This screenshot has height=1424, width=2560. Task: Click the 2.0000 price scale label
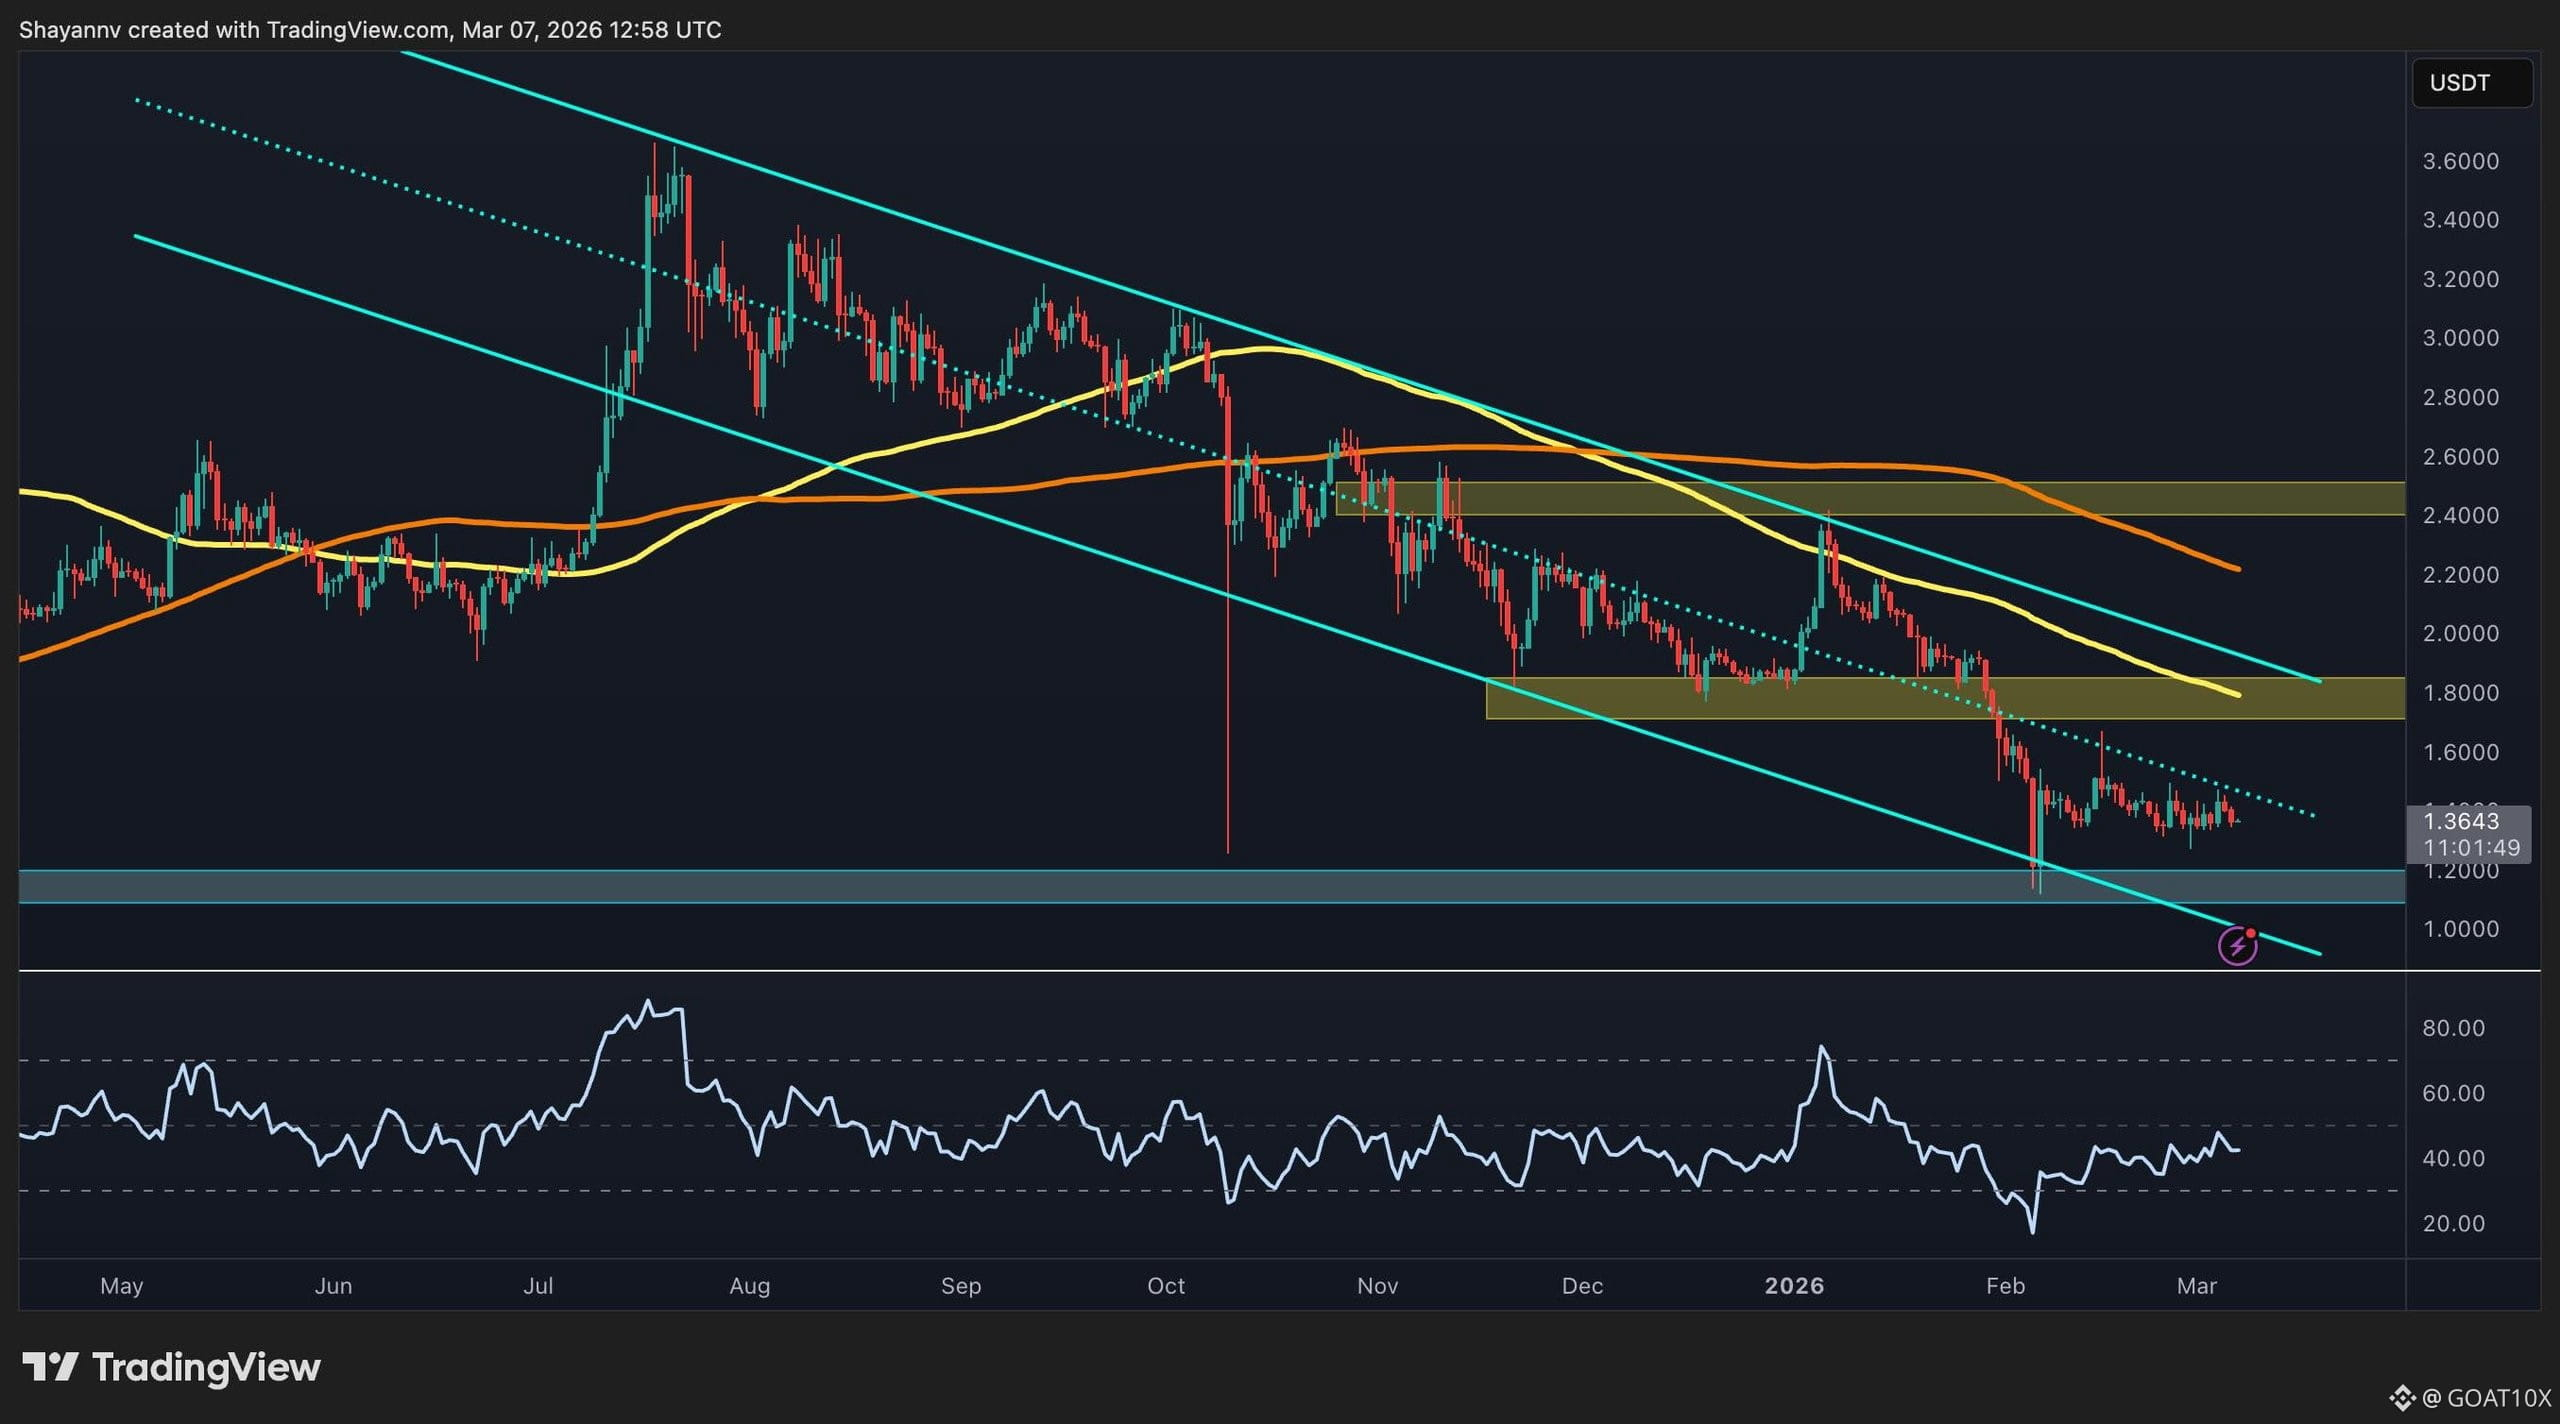(x=2460, y=634)
